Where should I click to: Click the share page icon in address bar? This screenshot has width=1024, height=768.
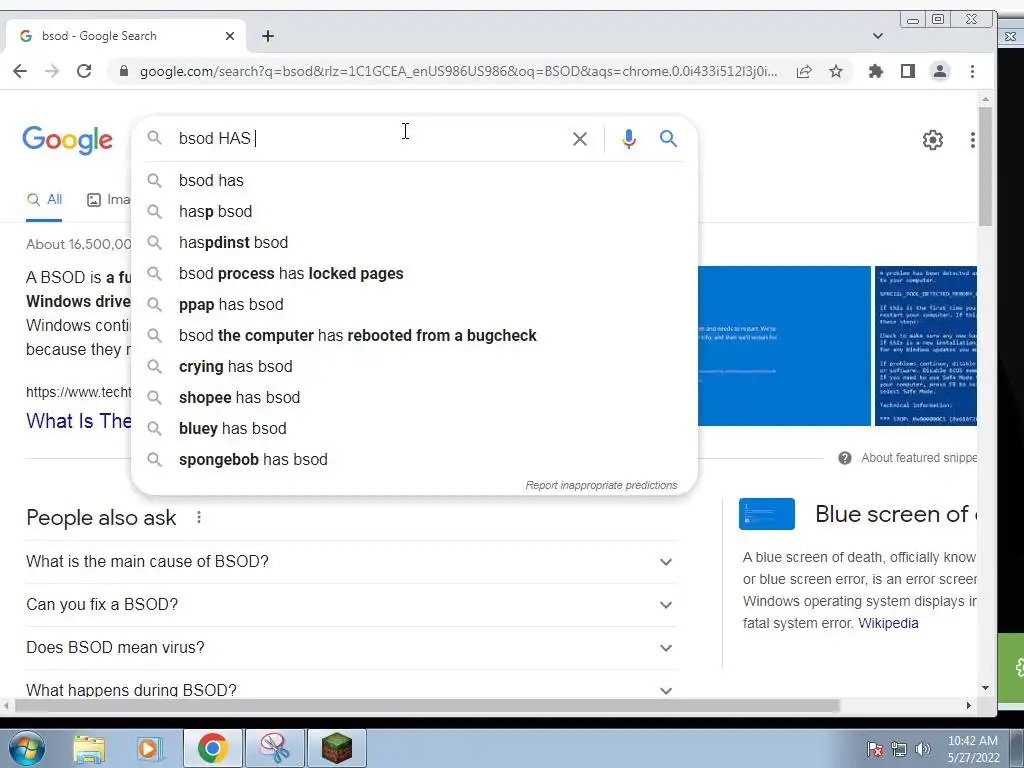[x=804, y=71]
